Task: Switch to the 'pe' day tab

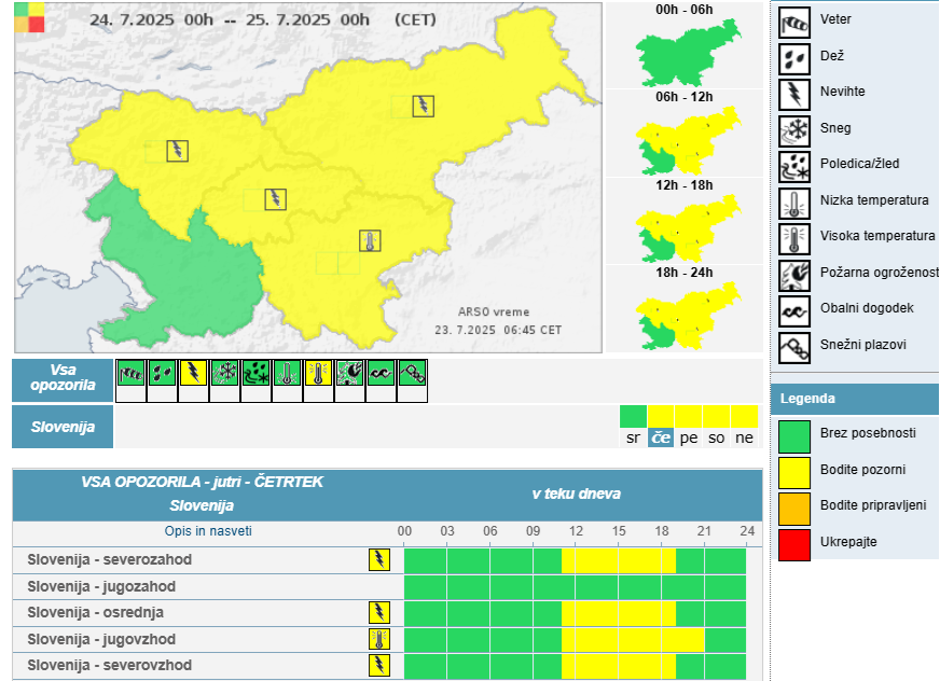Action: 689,438
